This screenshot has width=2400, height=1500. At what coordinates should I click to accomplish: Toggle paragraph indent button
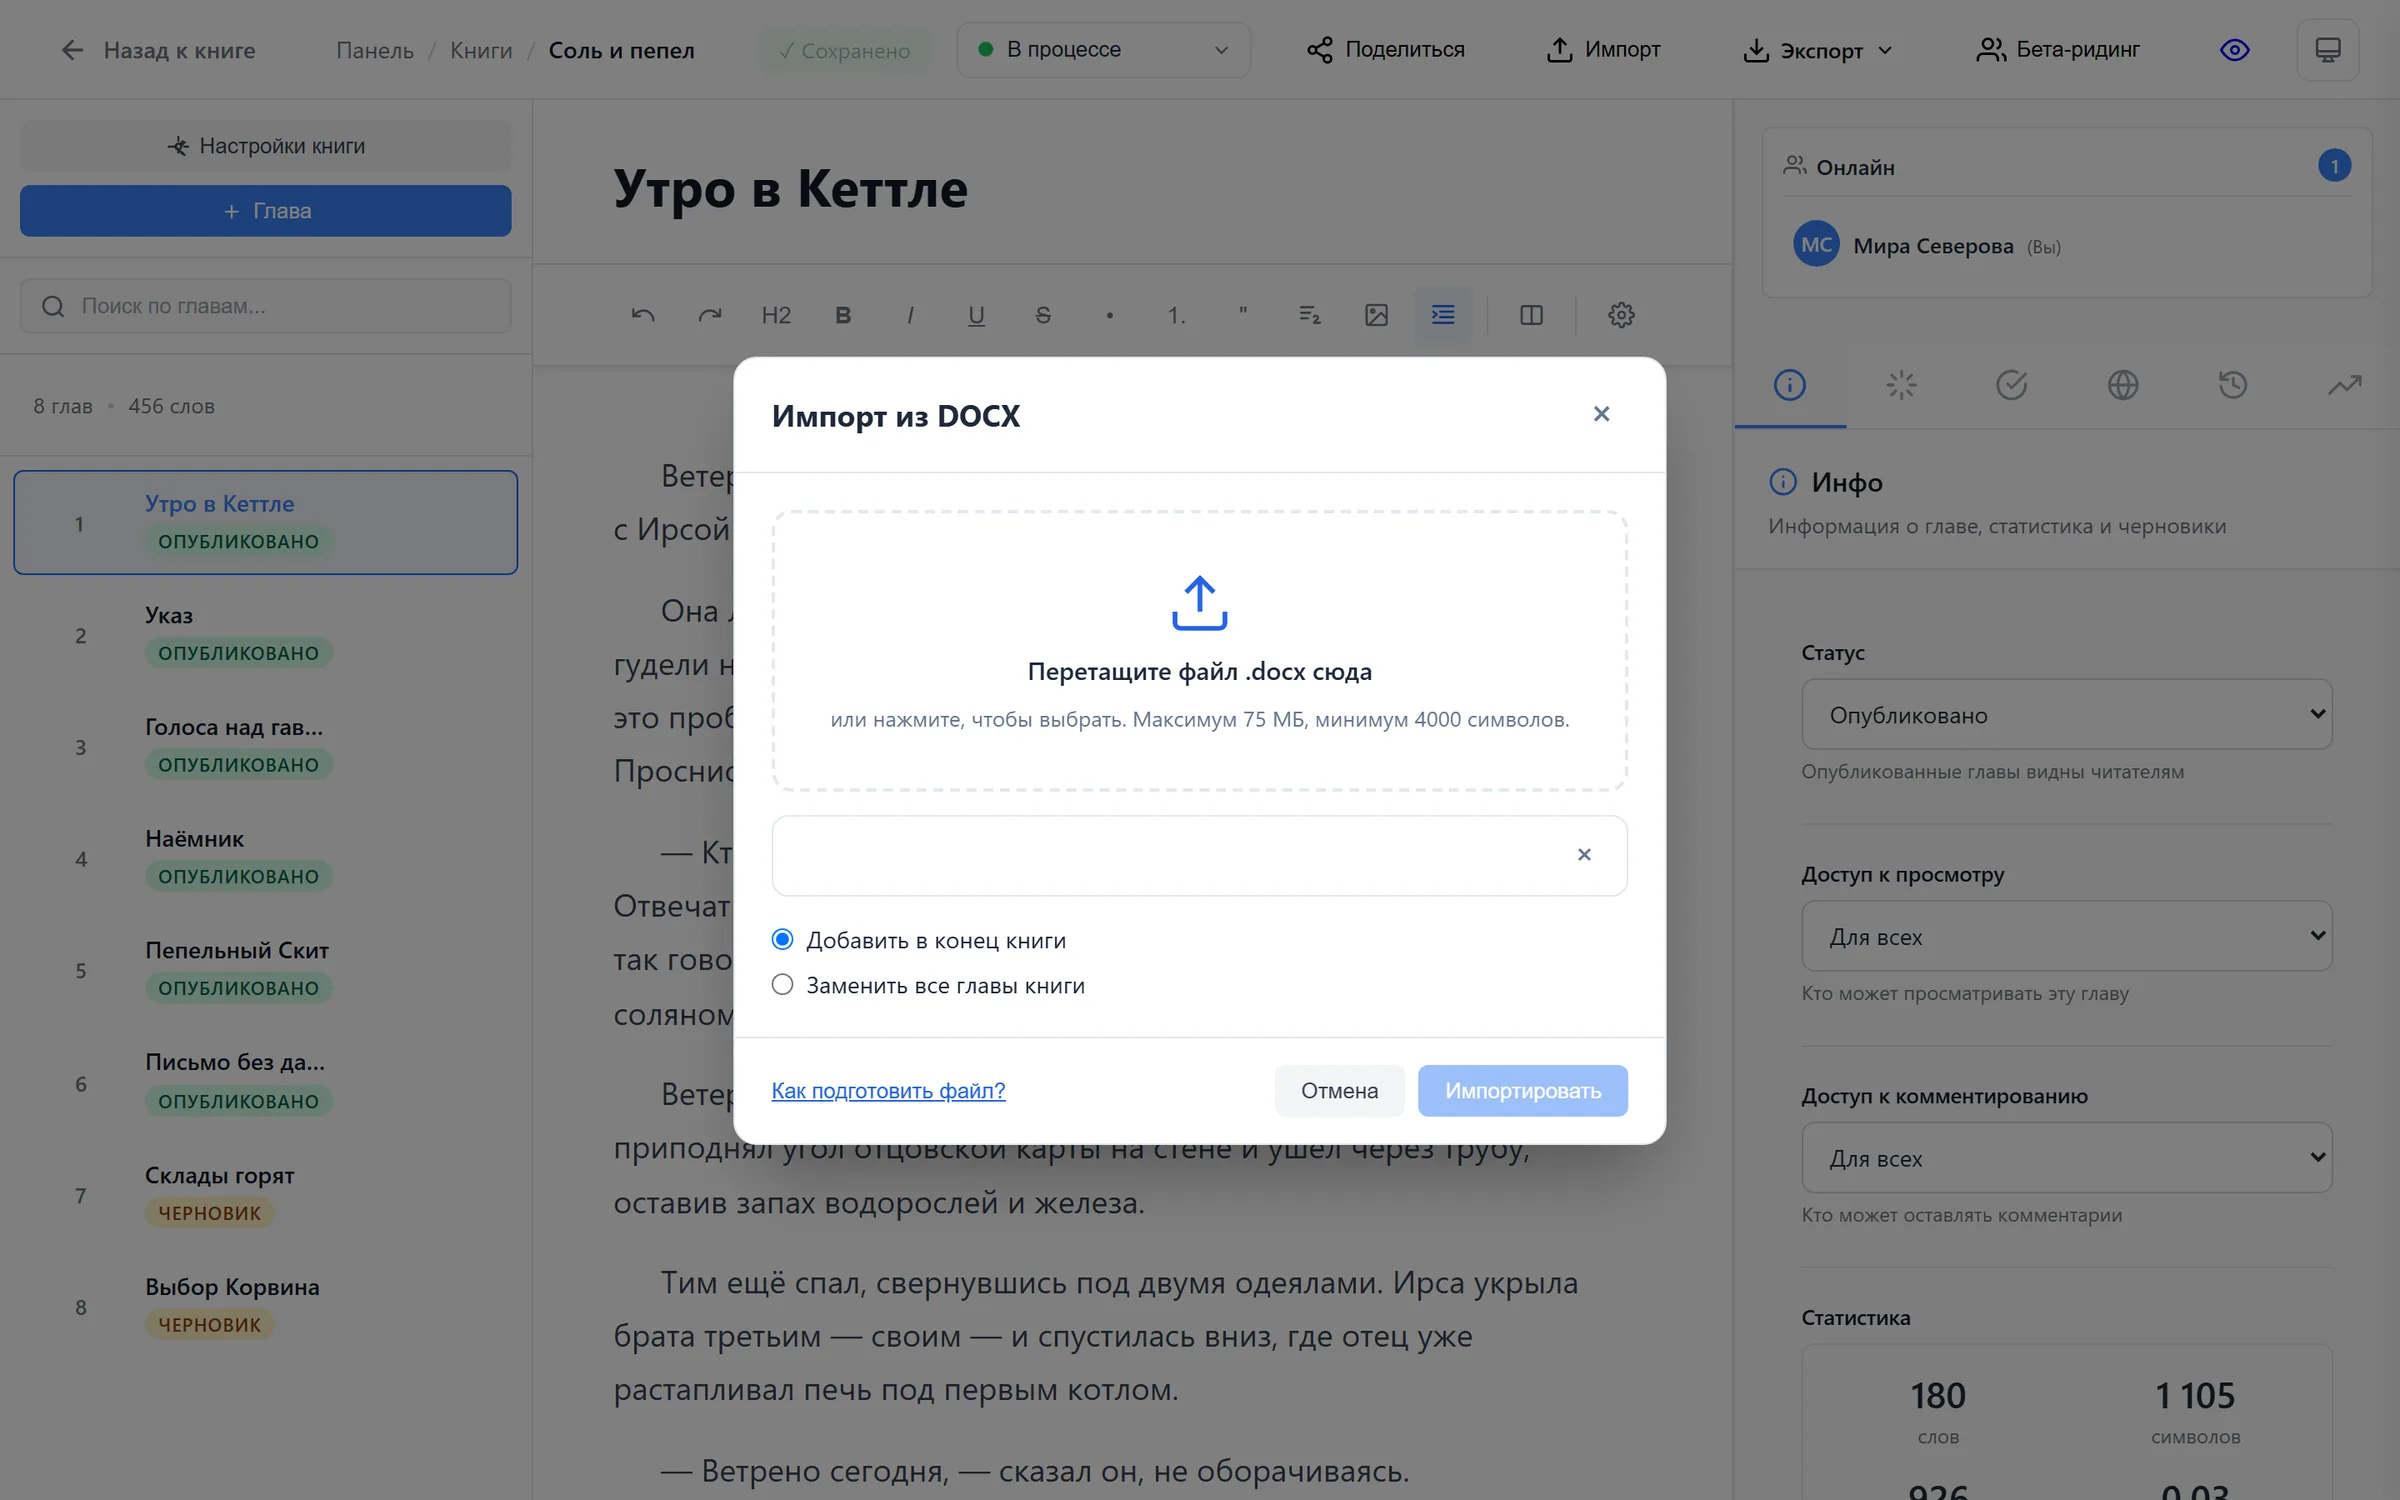(x=1443, y=315)
